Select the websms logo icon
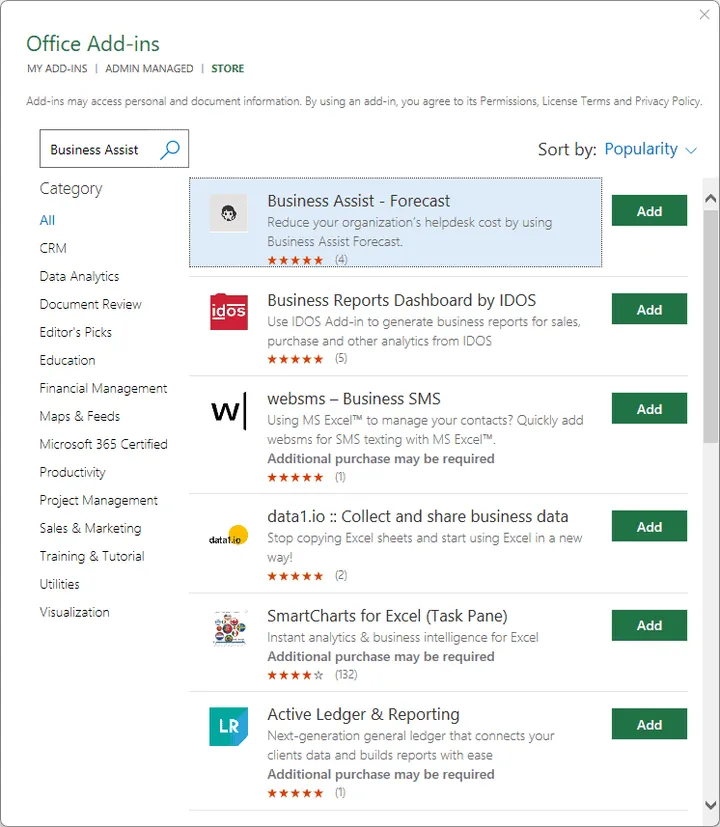 [x=229, y=411]
